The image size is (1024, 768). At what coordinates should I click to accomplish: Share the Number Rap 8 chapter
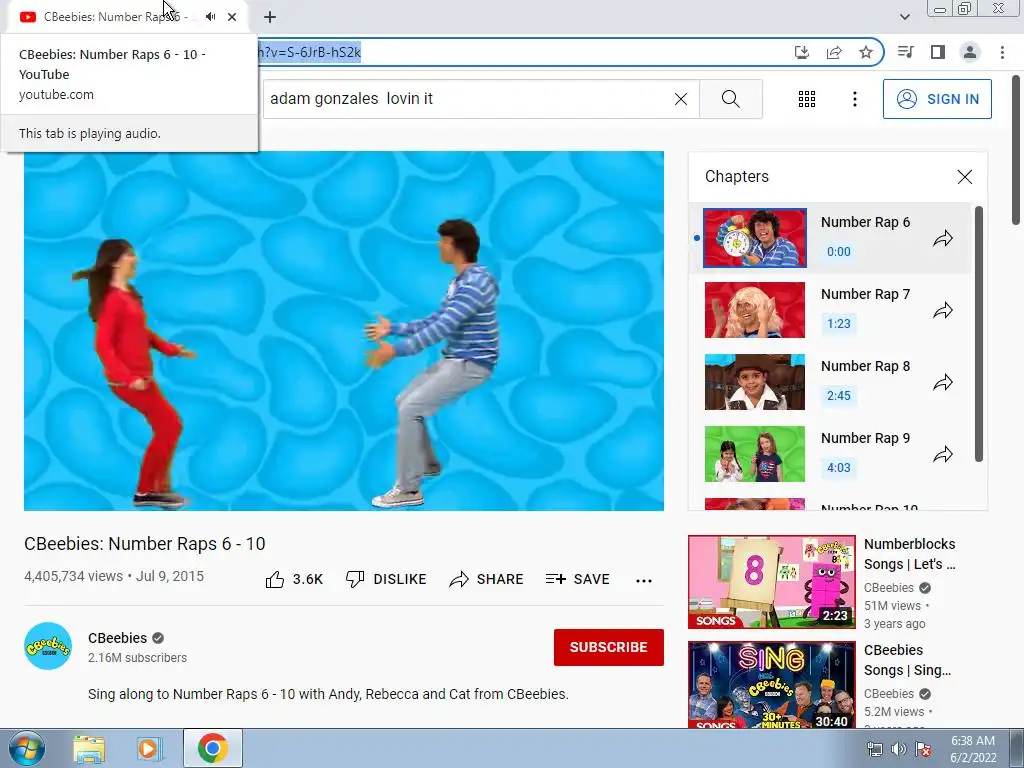pos(942,382)
